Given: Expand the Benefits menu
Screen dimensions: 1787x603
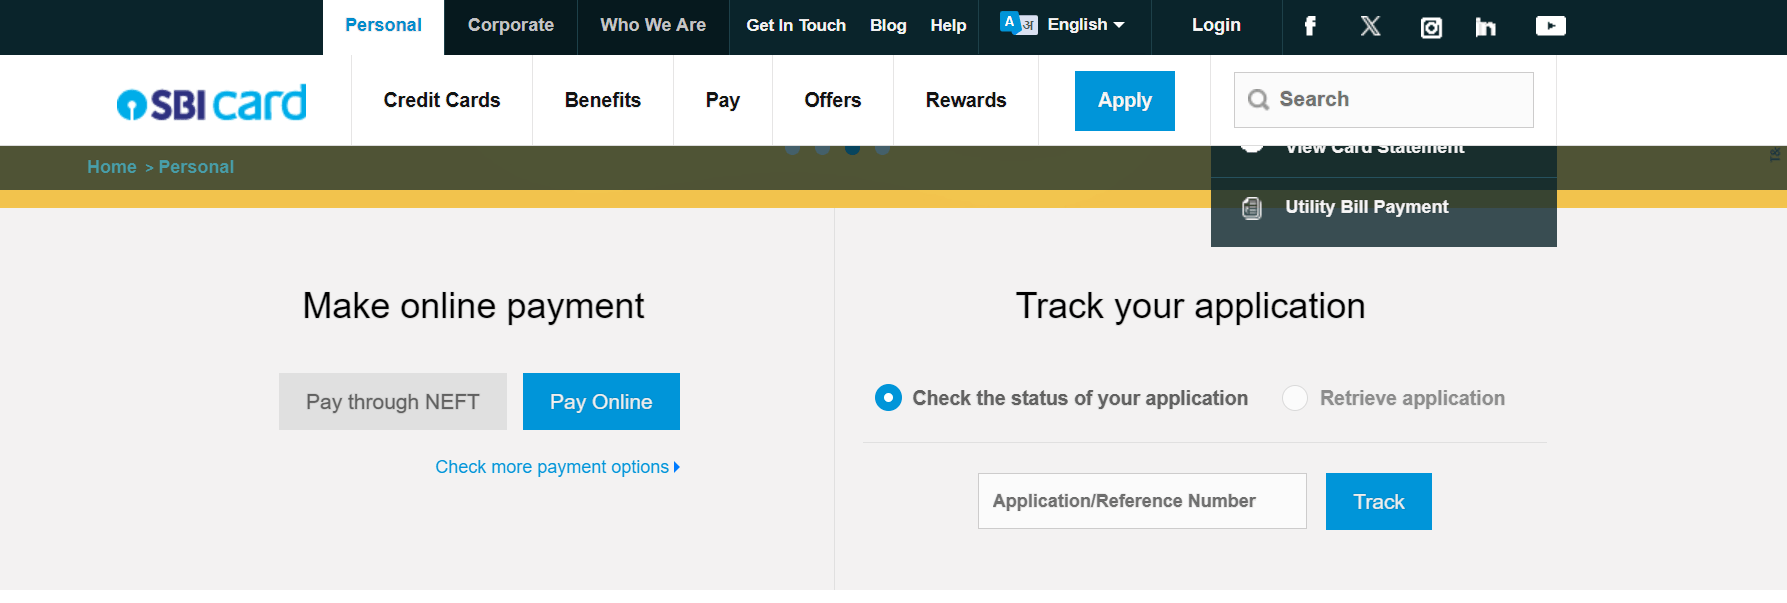Looking at the screenshot, I should click(603, 100).
